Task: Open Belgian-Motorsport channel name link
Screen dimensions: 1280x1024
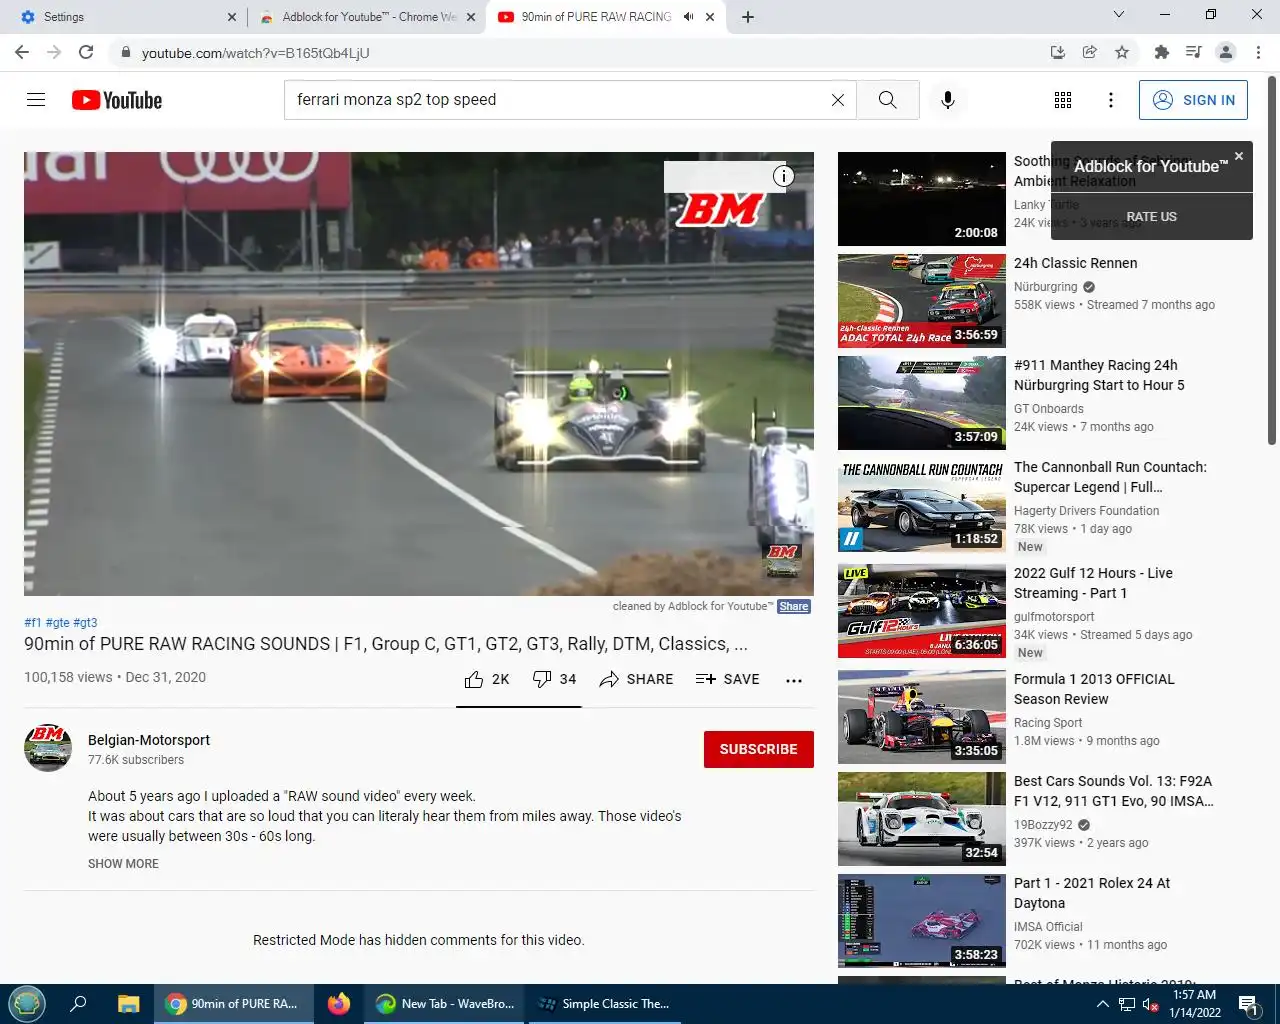Action: [x=149, y=740]
